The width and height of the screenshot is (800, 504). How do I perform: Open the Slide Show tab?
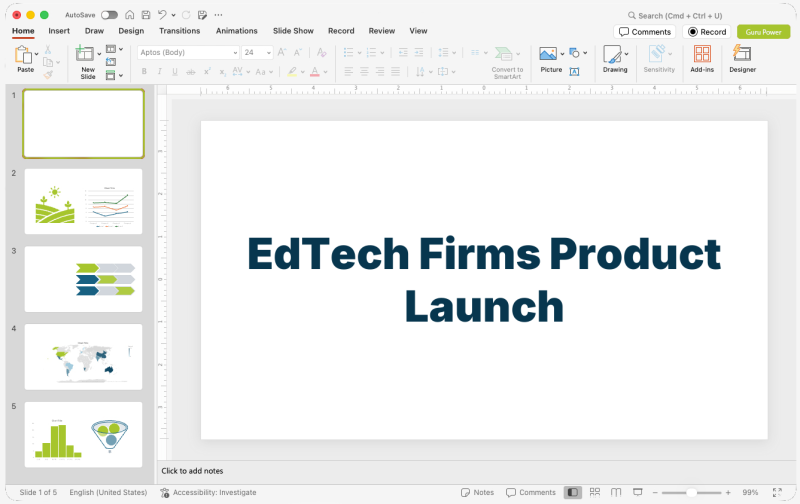(293, 31)
